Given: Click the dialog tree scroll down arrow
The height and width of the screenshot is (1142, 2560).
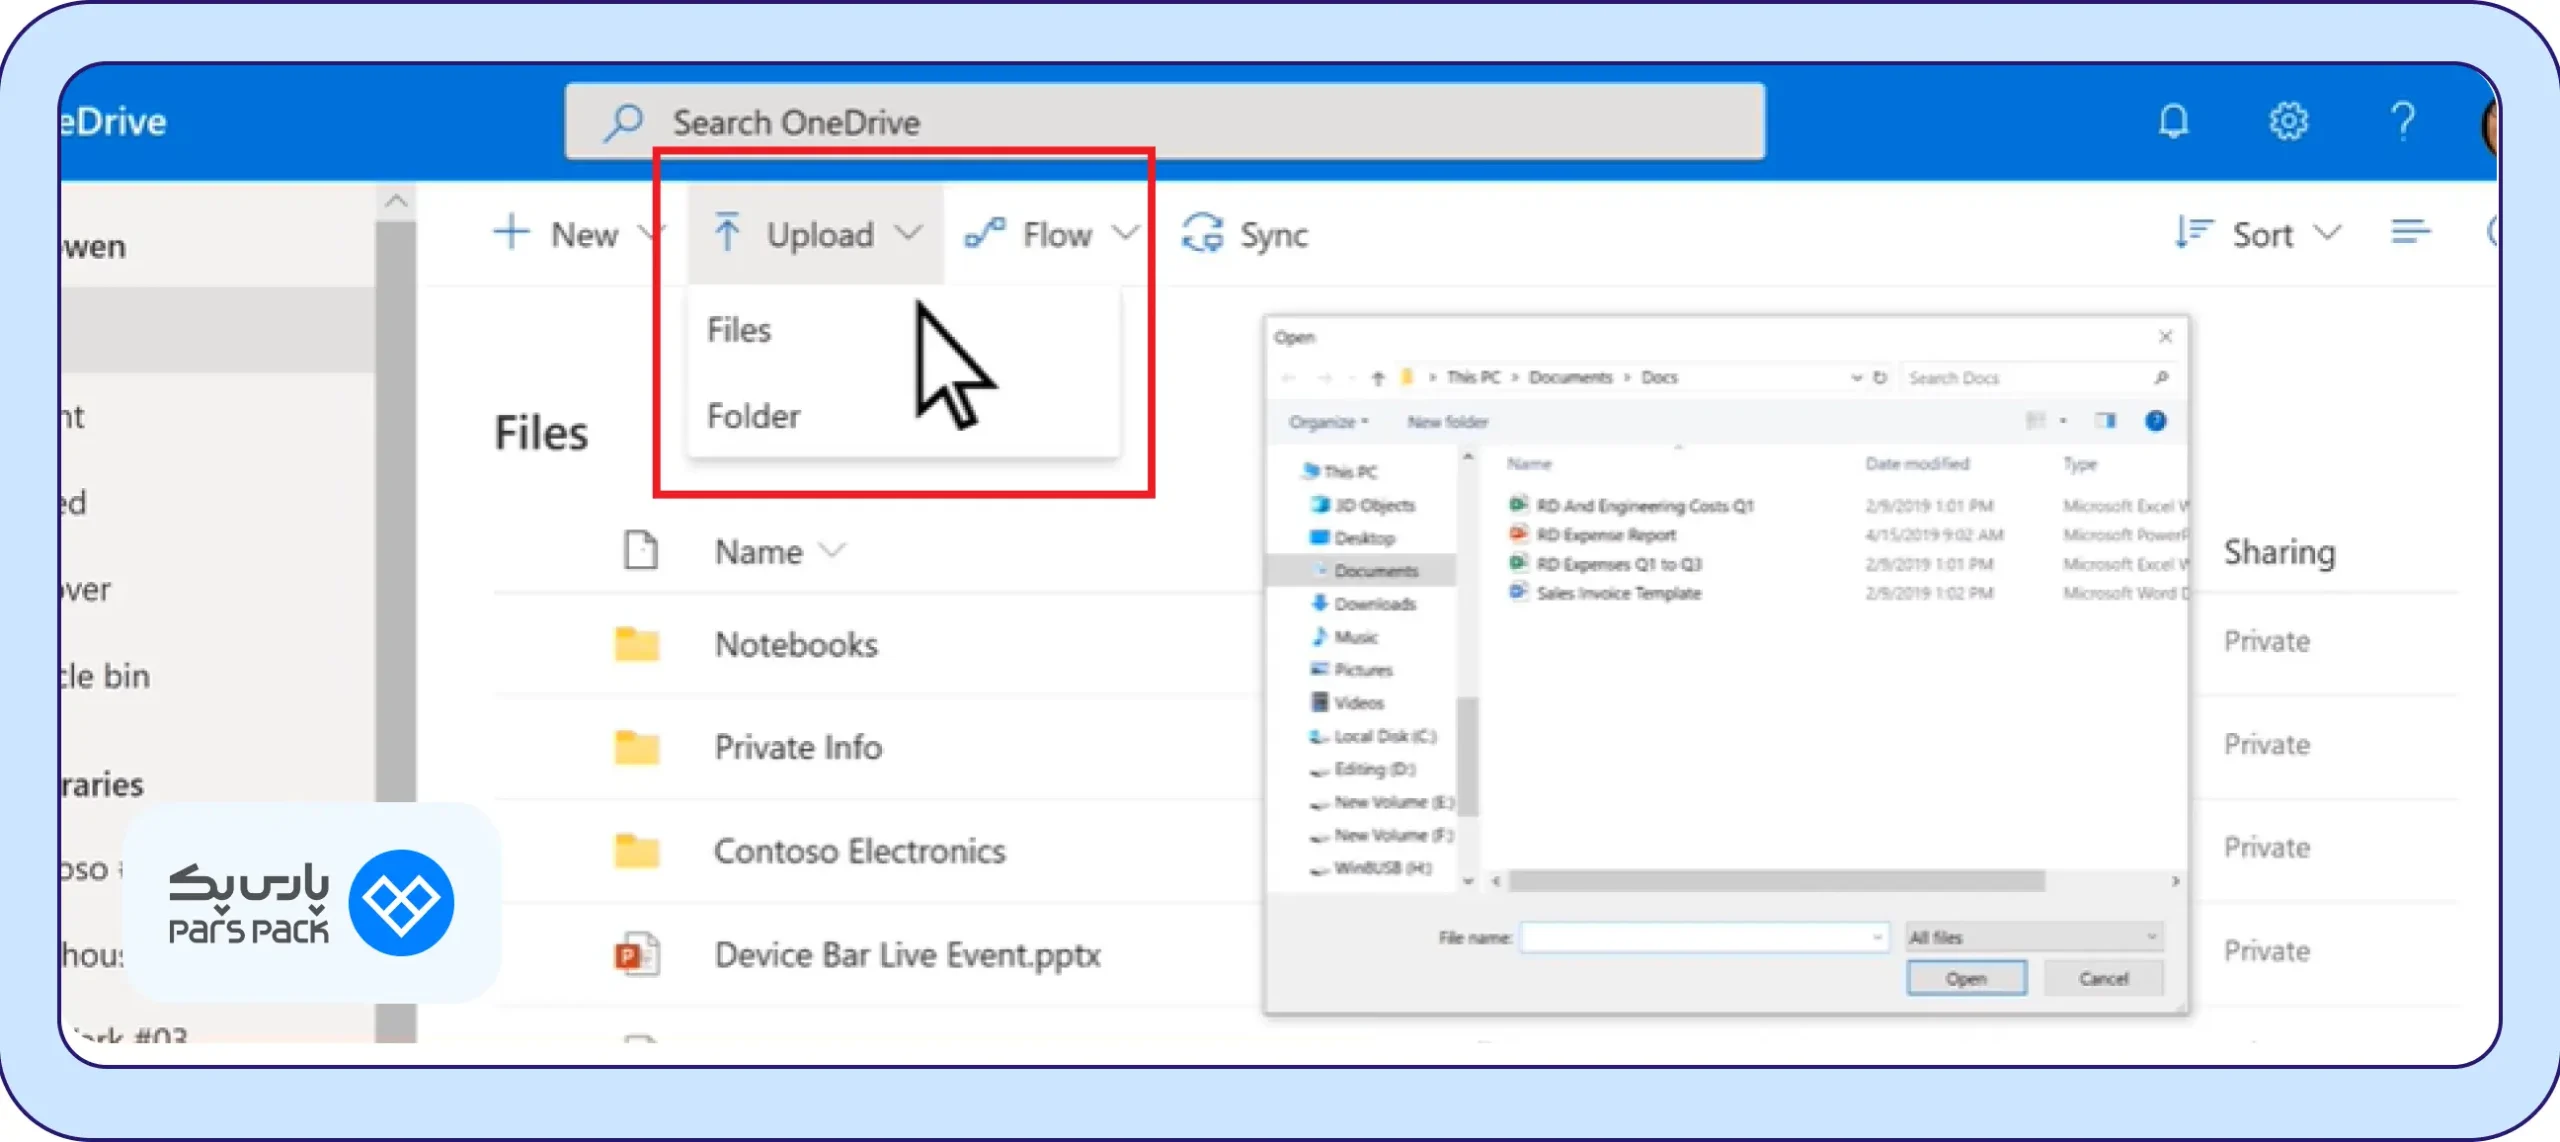Looking at the screenshot, I should coord(1468,881).
